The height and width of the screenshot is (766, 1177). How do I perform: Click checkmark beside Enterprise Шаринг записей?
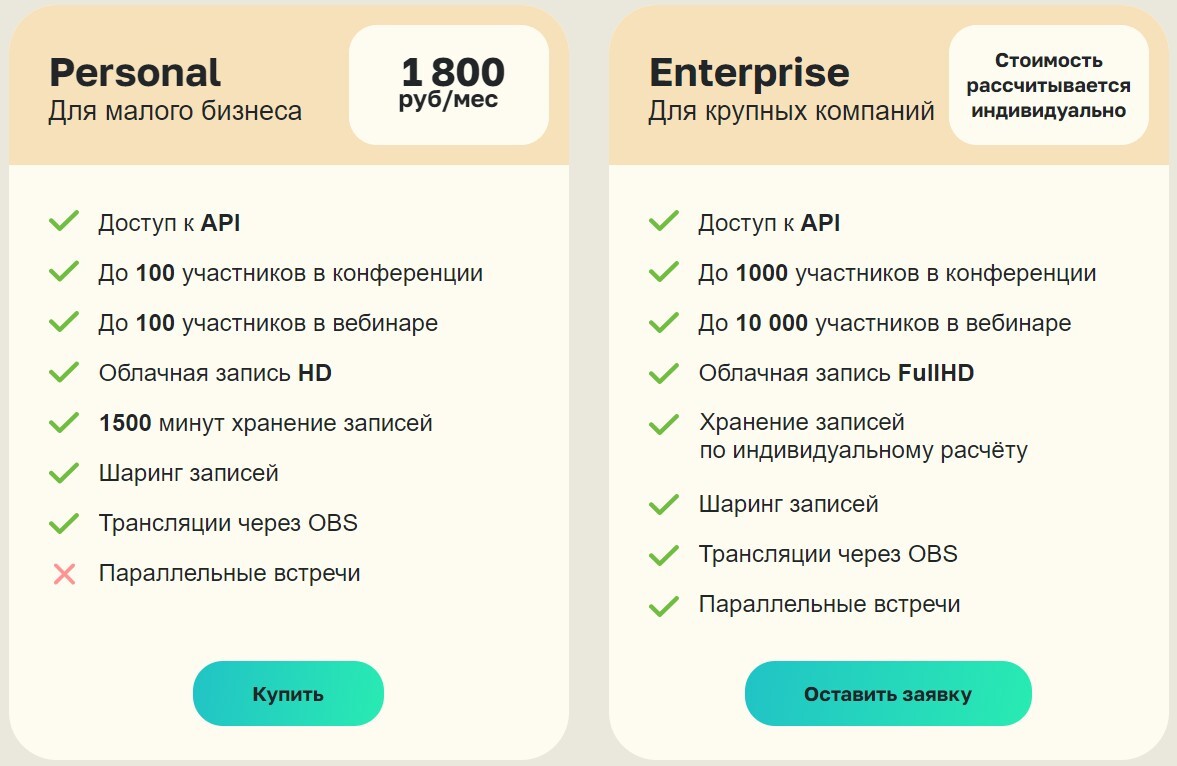coord(664,504)
